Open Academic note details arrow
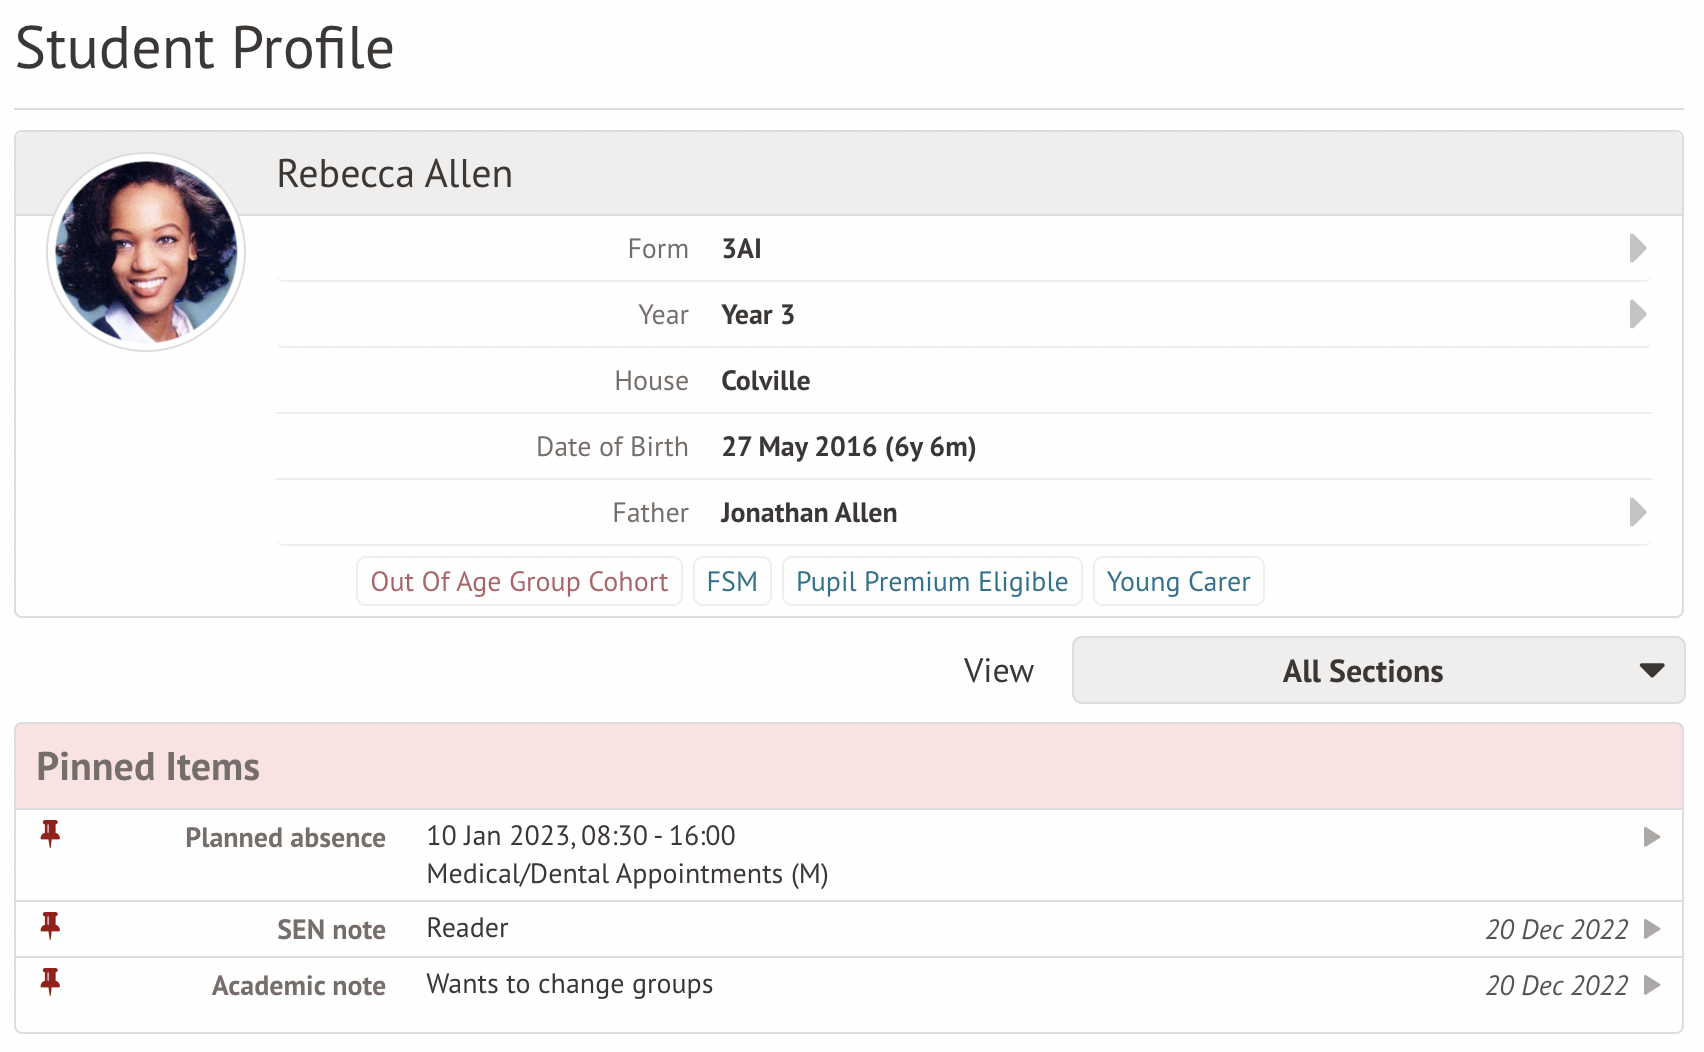This screenshot has width=1704, height=1052. pyautogui.click(x=1651, y=985)
